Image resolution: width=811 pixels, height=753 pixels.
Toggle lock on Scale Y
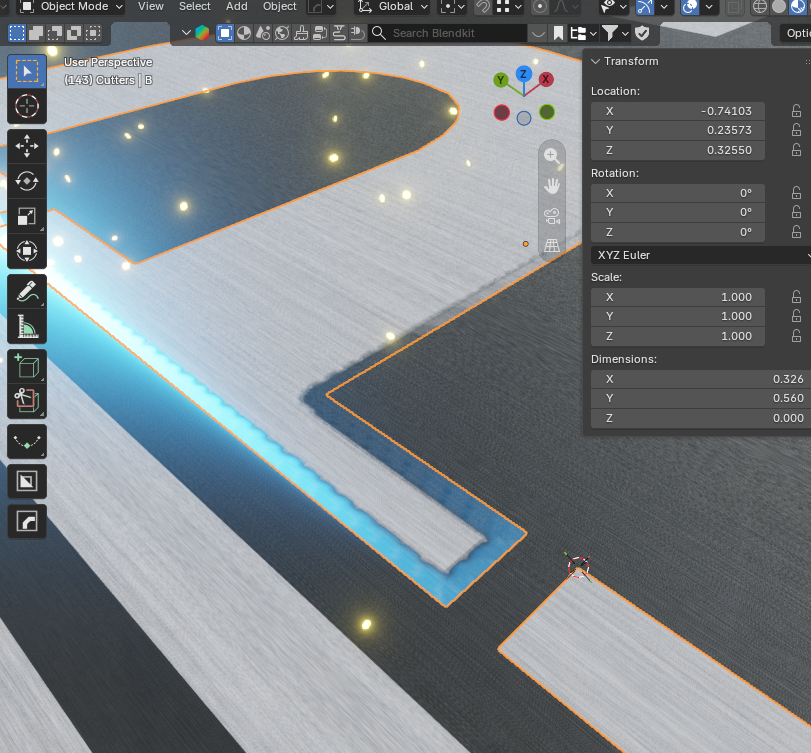coord(797,316)
